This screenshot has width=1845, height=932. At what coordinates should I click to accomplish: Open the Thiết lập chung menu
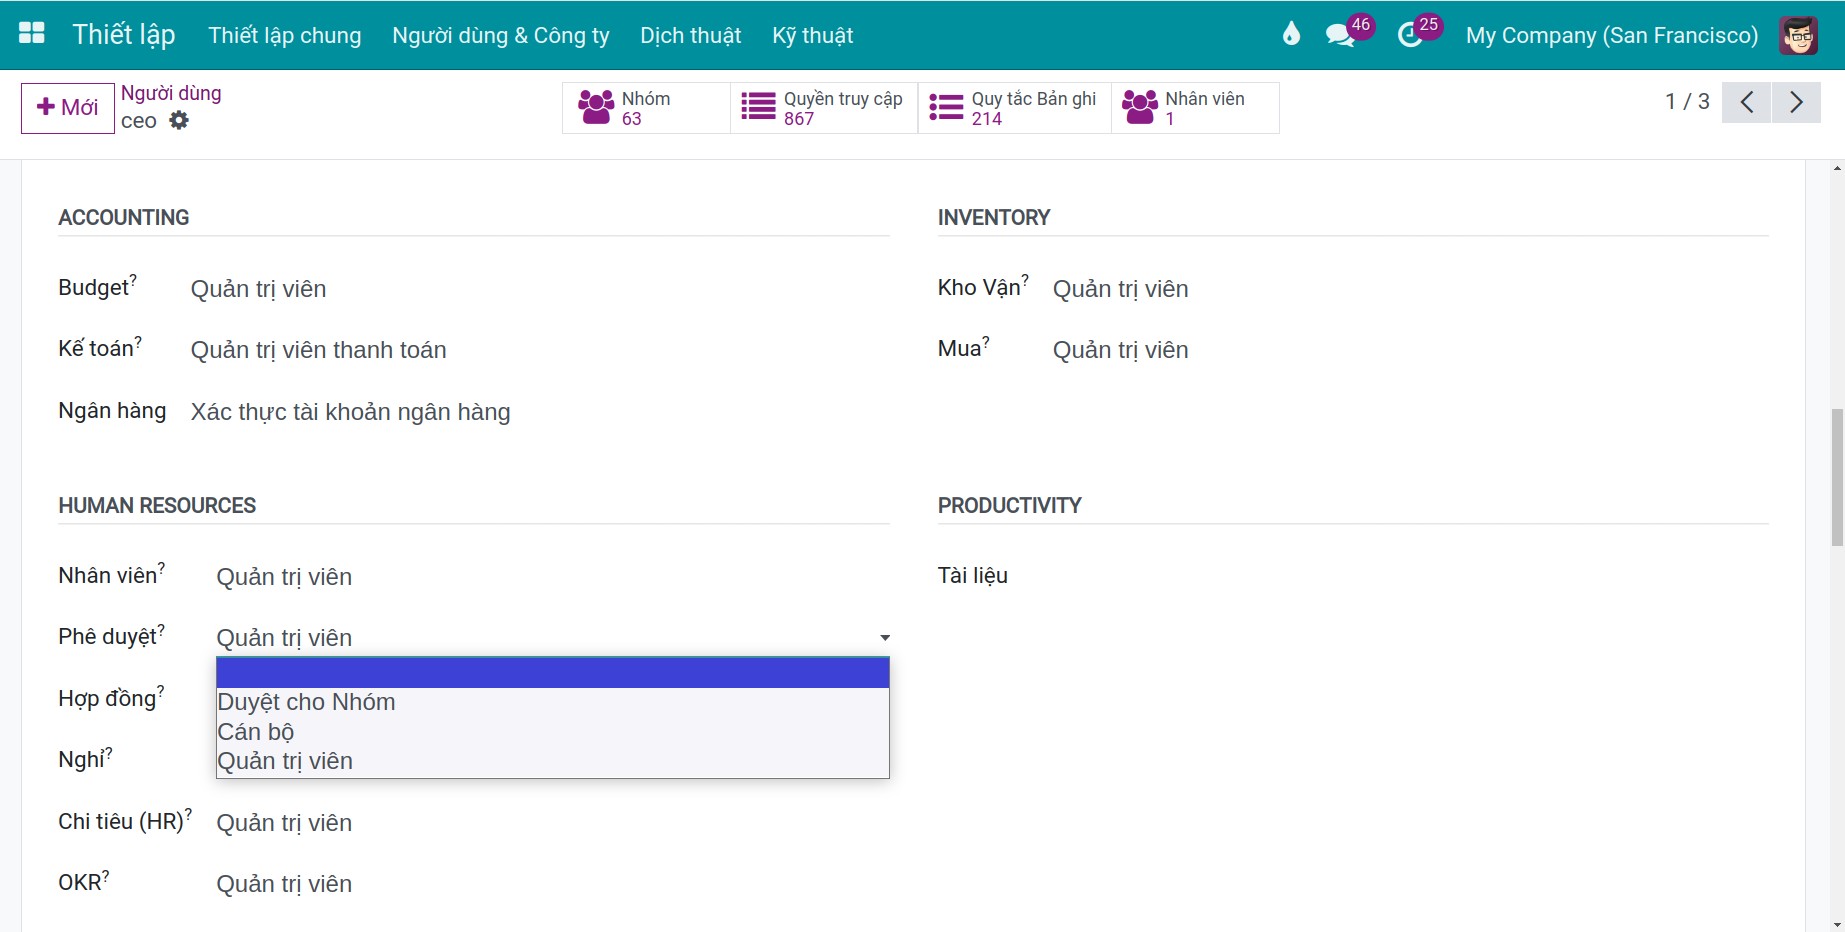click(x=285, y=35)
